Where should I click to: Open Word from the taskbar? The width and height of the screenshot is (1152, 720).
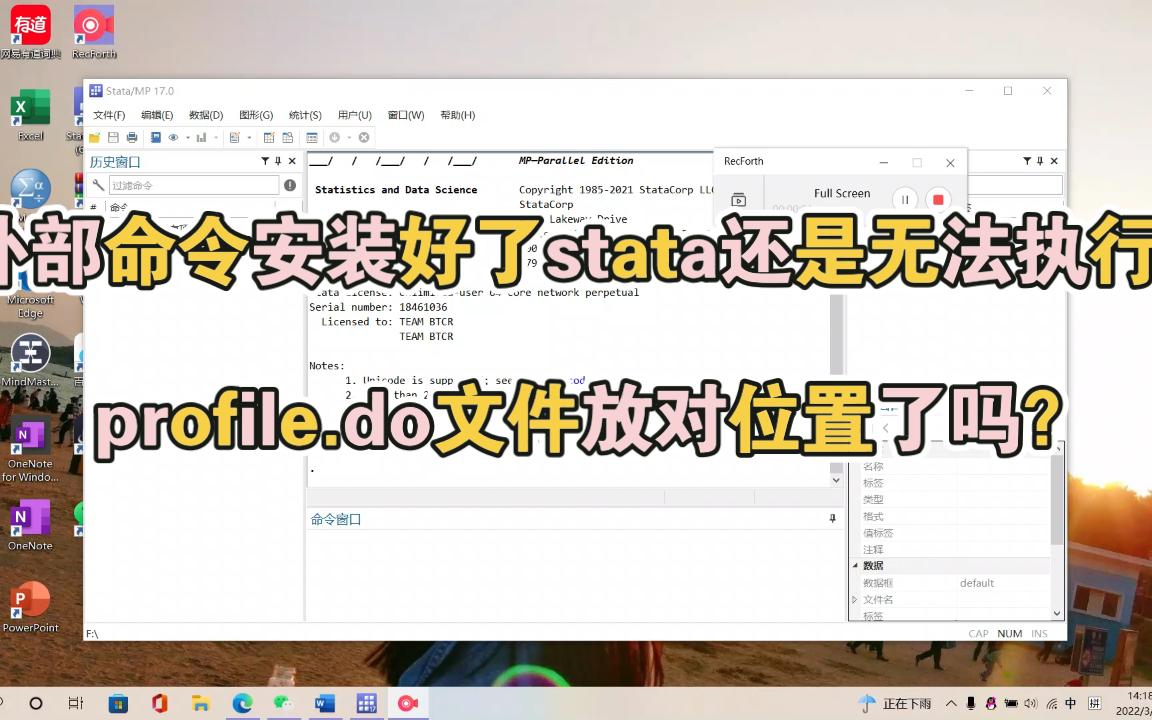tap(325, 704)
